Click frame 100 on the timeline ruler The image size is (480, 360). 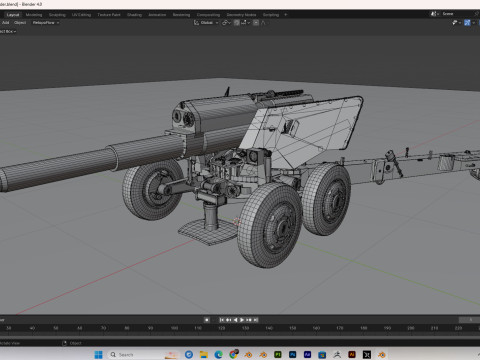tap(174, 328)
